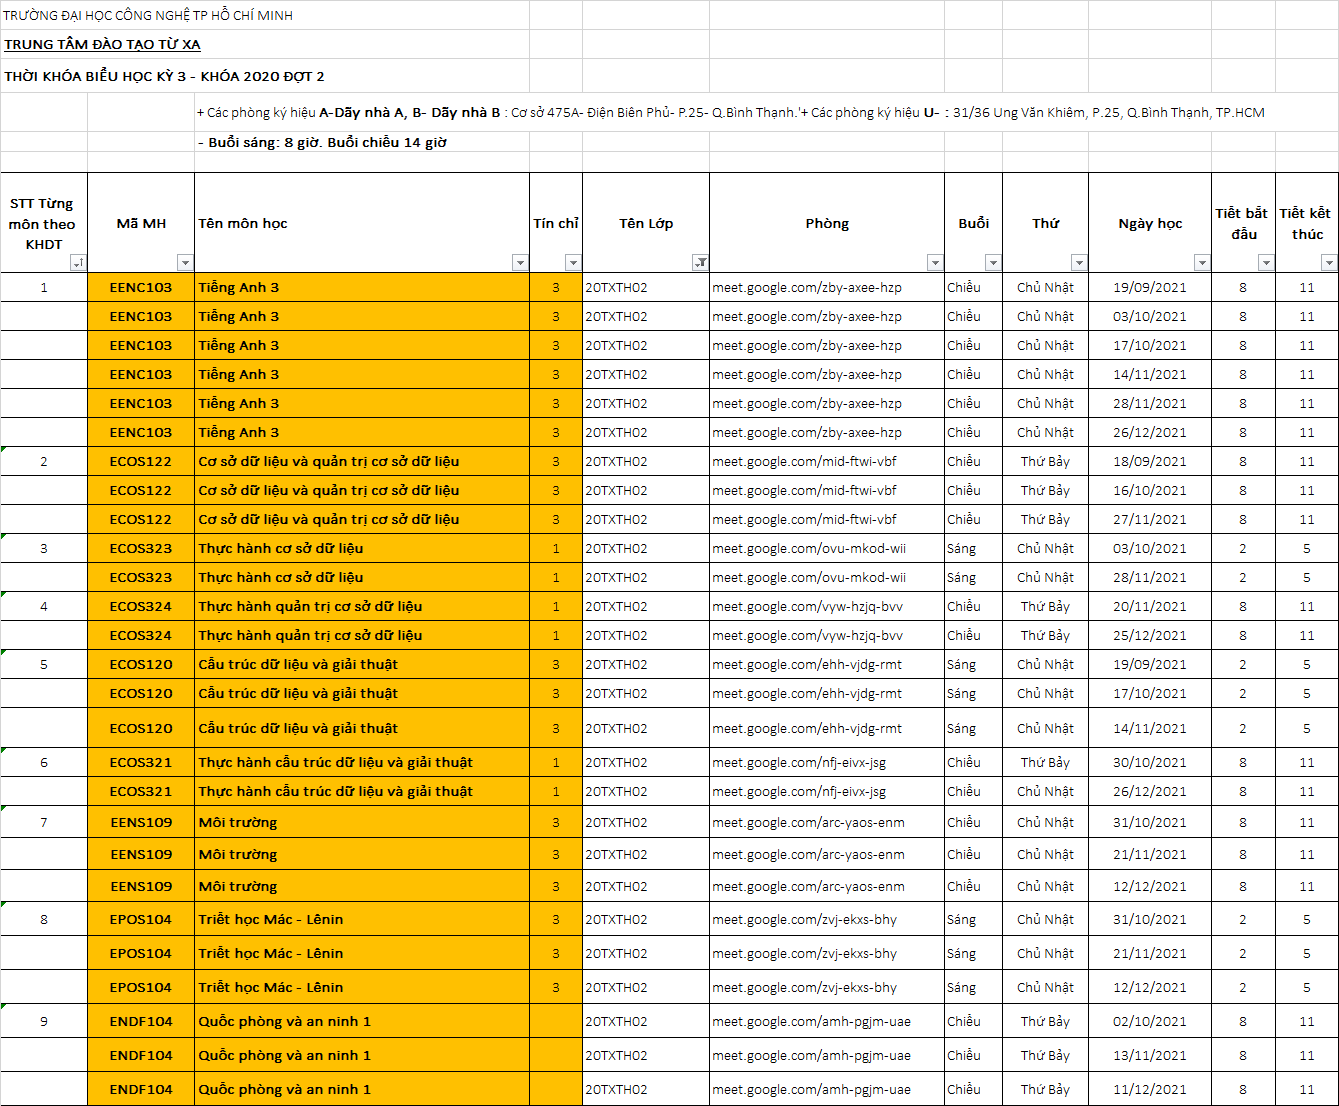Select Cấu trúc dữ liệu và giải thuật cell dated 19/09/2021
The height and width of the screenshot is (1106, 1339).
pos(362,665)
